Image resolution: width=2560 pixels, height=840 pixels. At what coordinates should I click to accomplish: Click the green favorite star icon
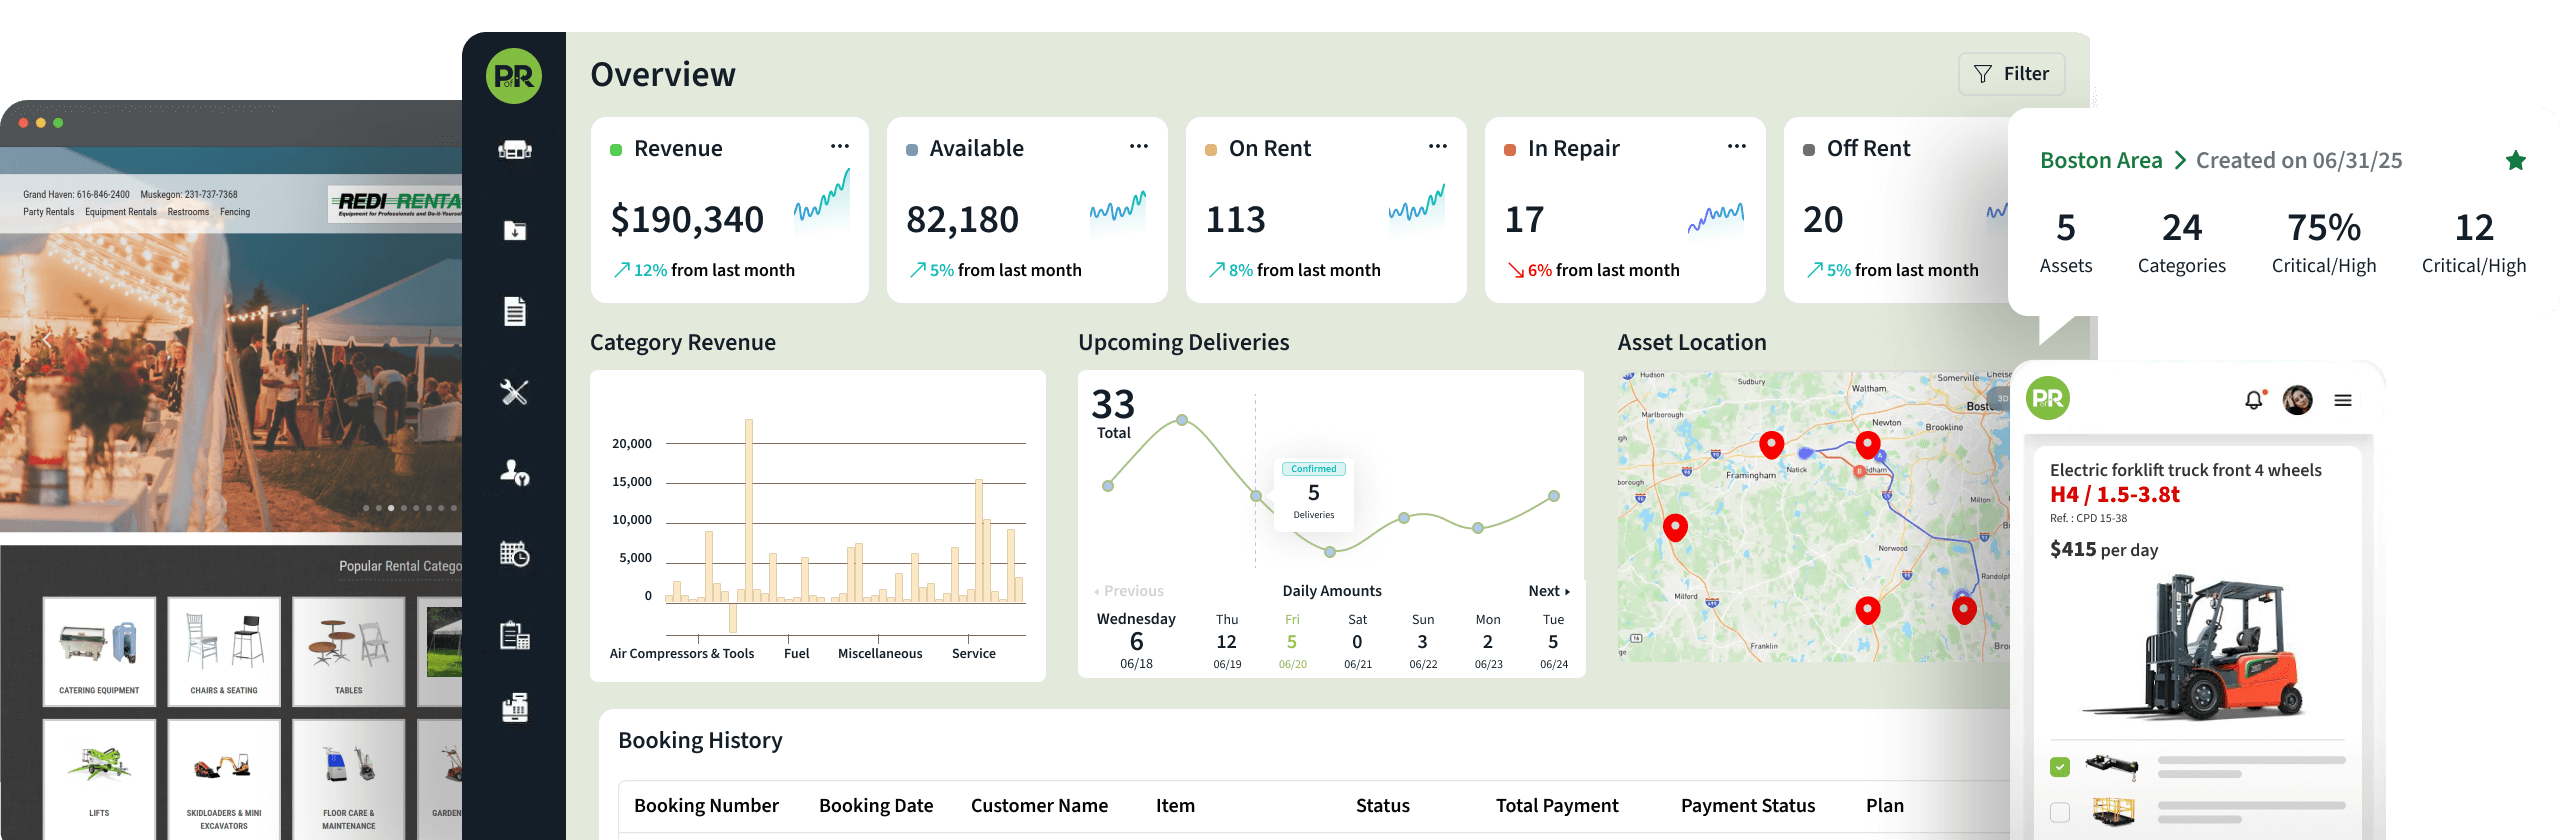pos(2516,160)
